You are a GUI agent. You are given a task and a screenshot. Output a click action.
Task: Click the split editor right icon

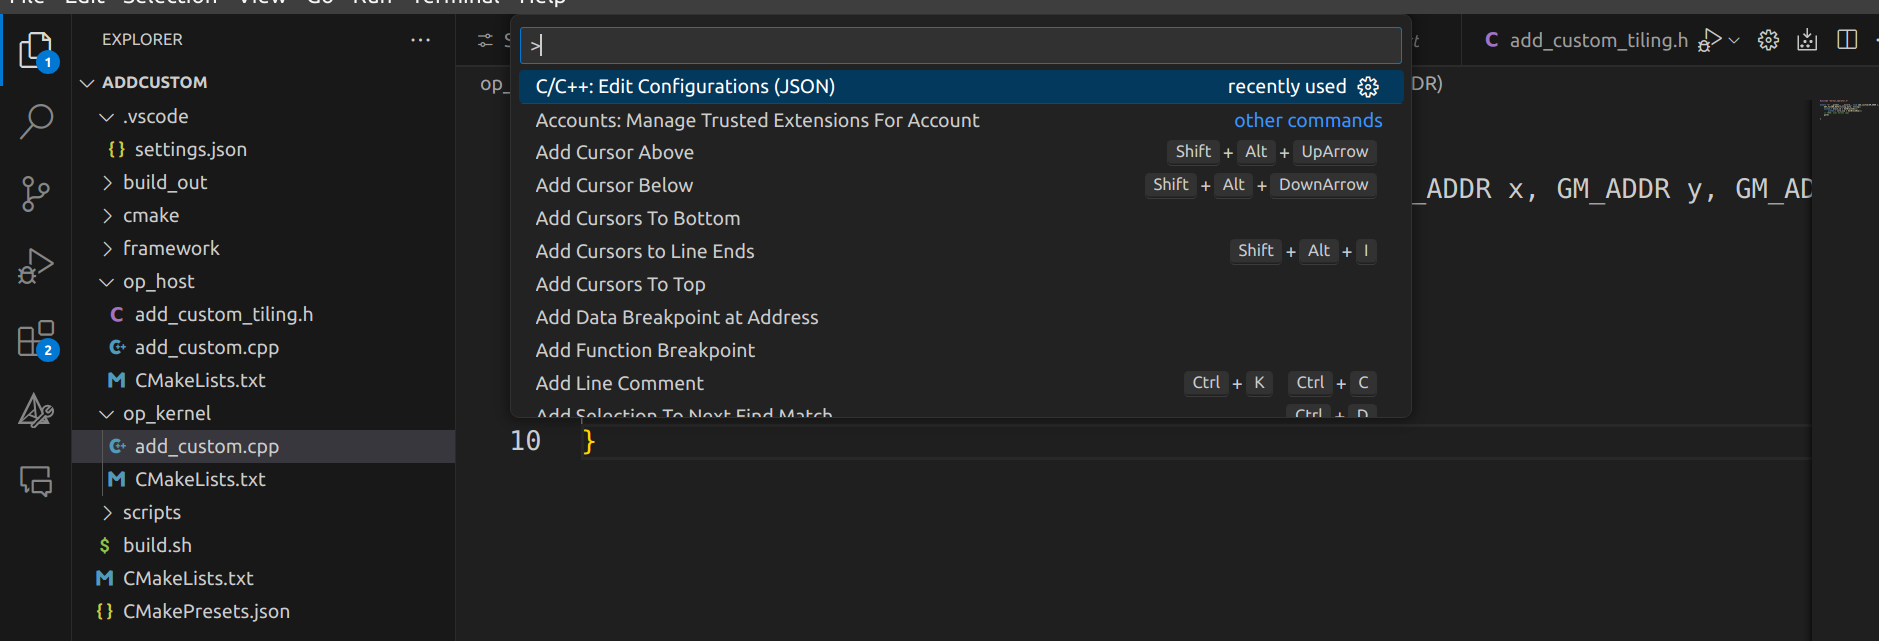pyautogui.click(x=1847, y=40)
